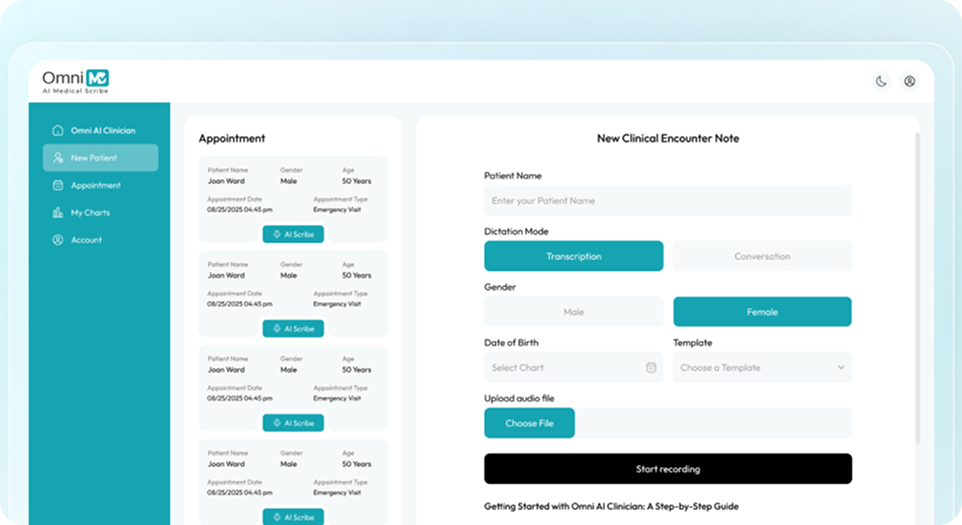Toggle dark mode with the moon icon
This screenshot has width=962, height=525.
881,82
